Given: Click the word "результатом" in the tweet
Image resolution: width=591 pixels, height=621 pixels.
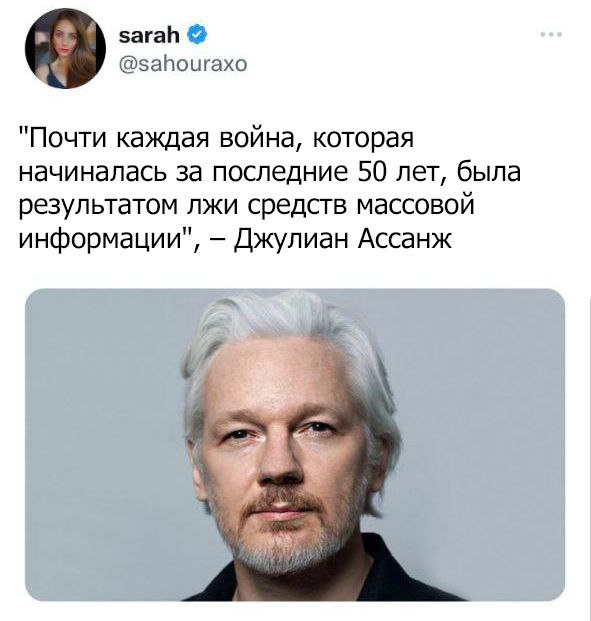Looking at the screenshot, I should tap(99, 206).
